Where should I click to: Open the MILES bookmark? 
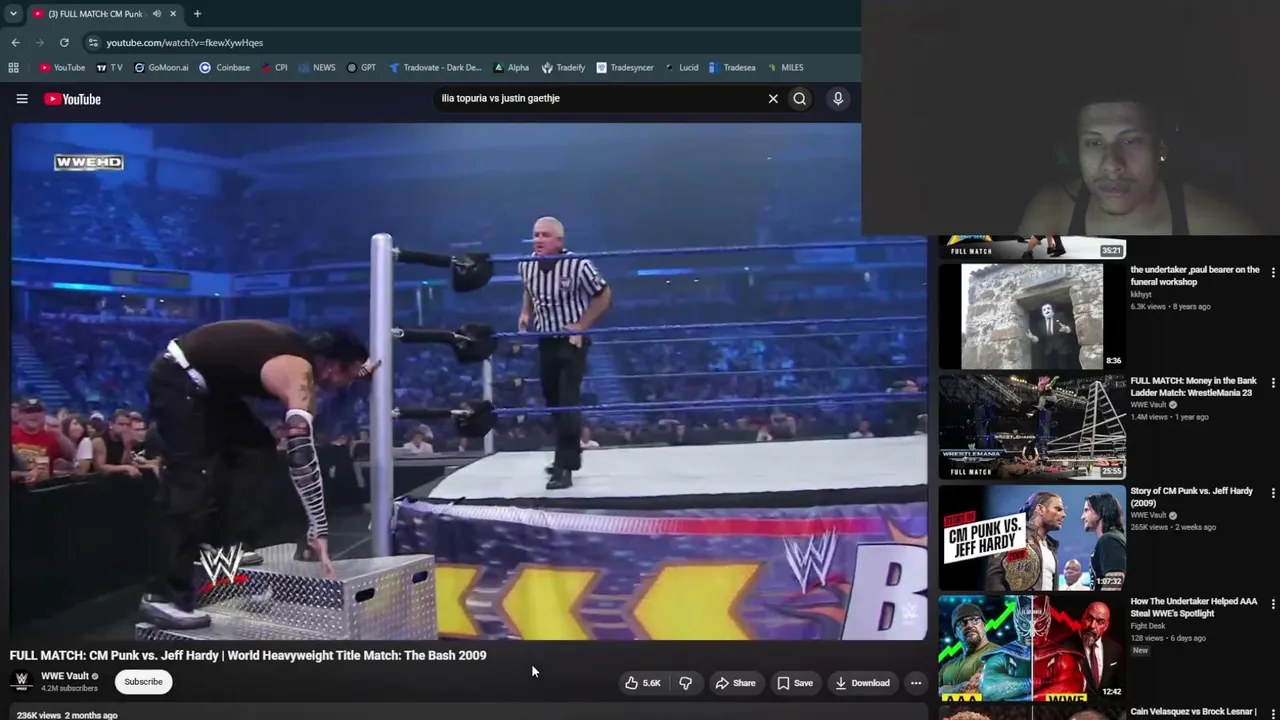[785, 68]
